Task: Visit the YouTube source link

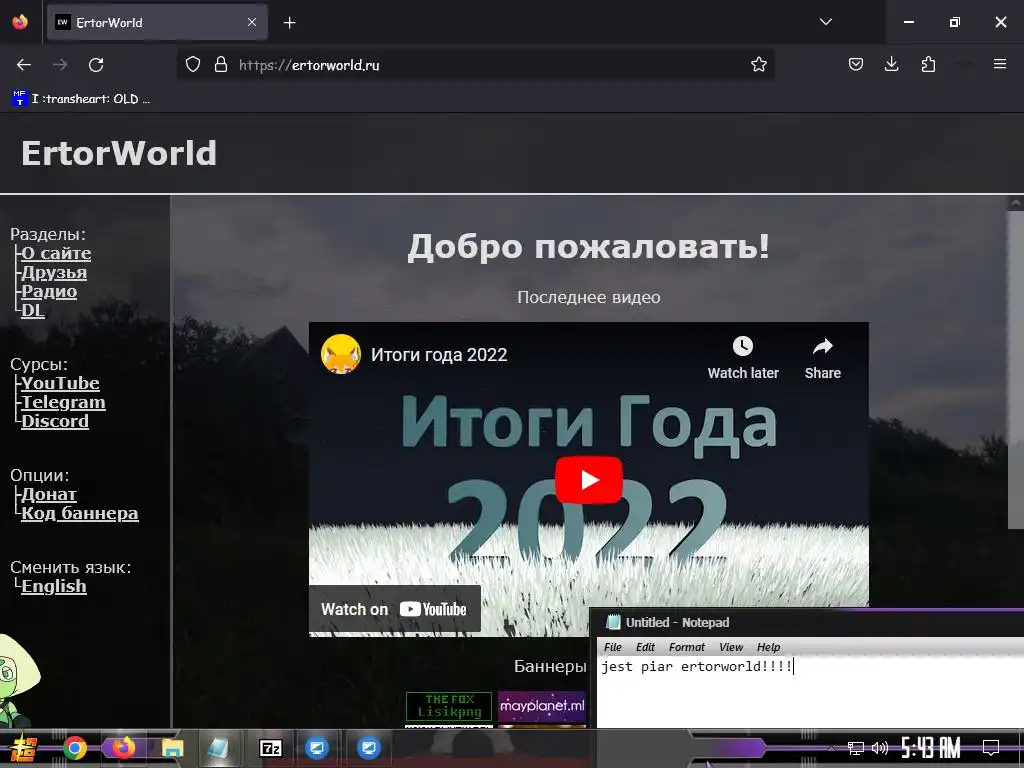Action: click(x=60, y=383)
